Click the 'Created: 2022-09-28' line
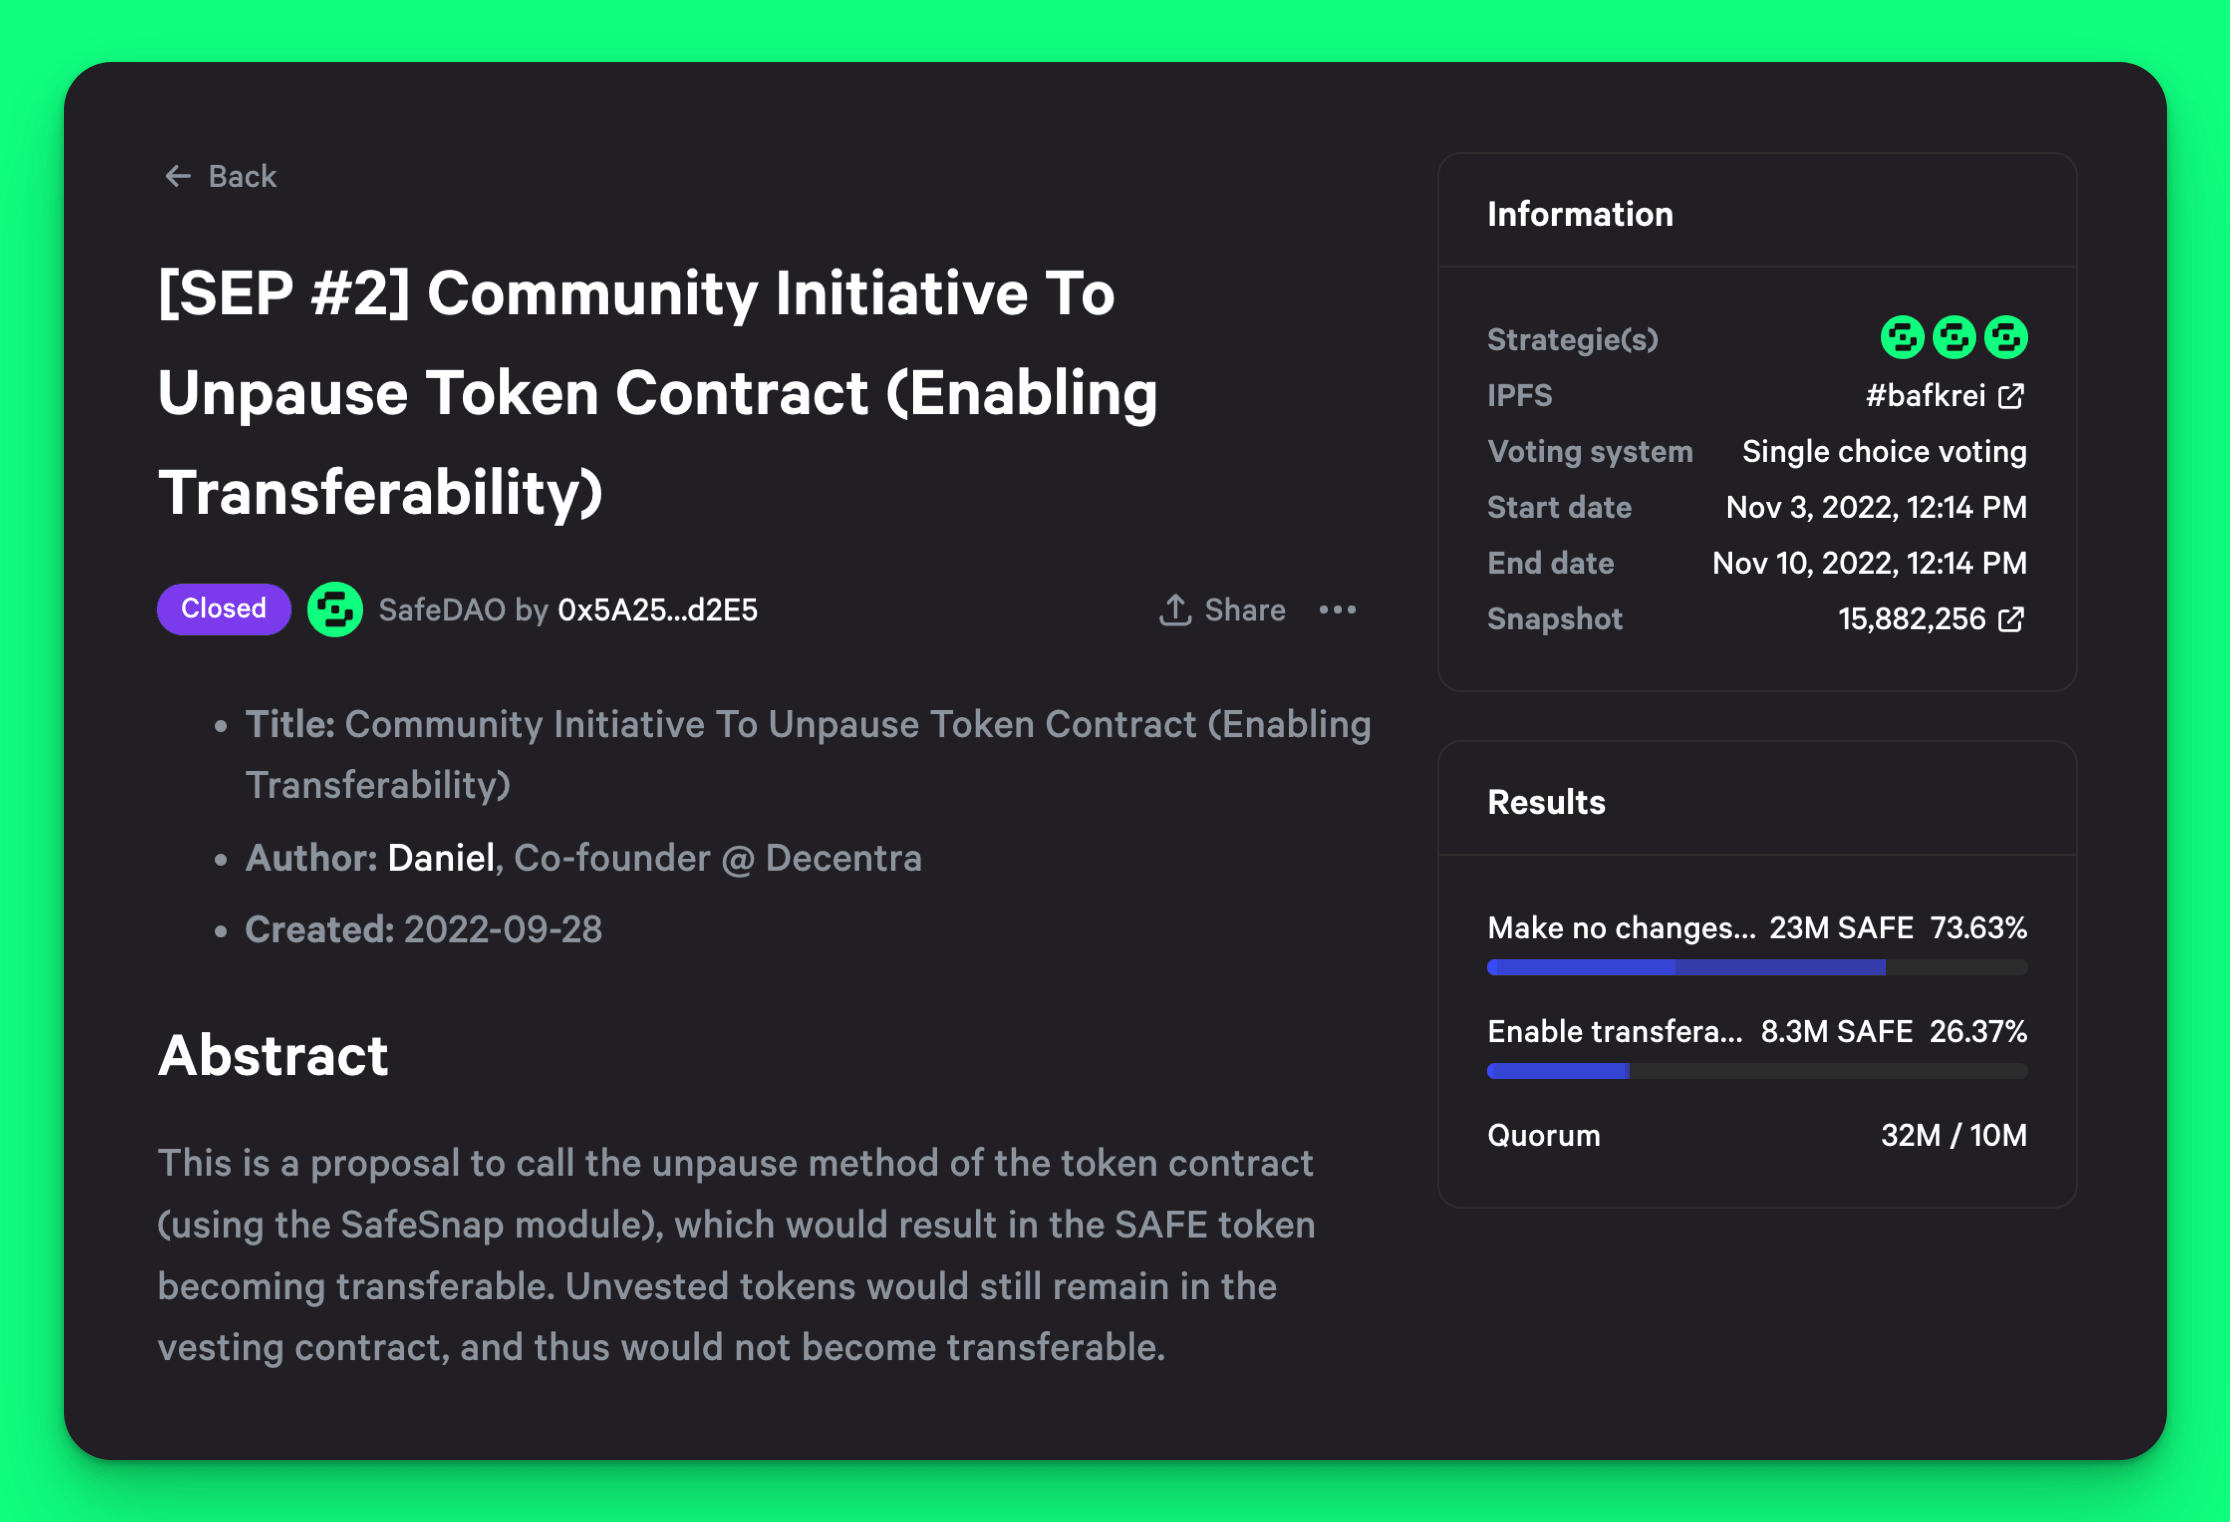2230x1522 pixels. click(424, 929)
